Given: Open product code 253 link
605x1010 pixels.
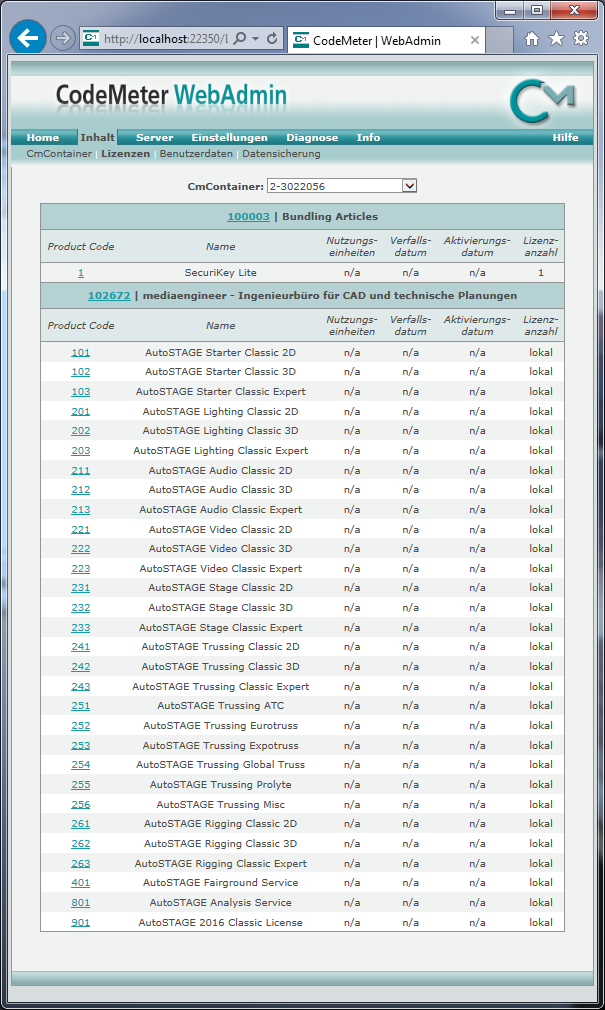Looking at the screenshot, I should [81, 745].
